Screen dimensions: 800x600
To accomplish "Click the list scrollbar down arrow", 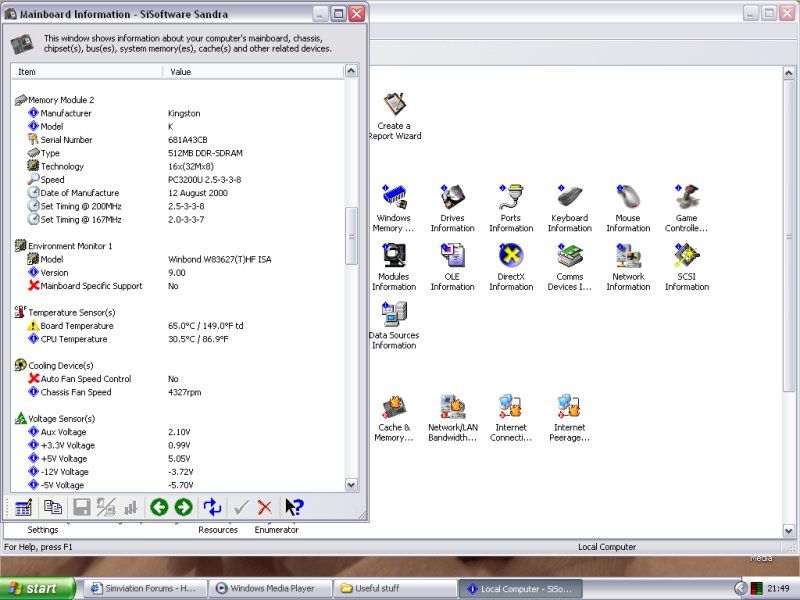I will 351,485.
